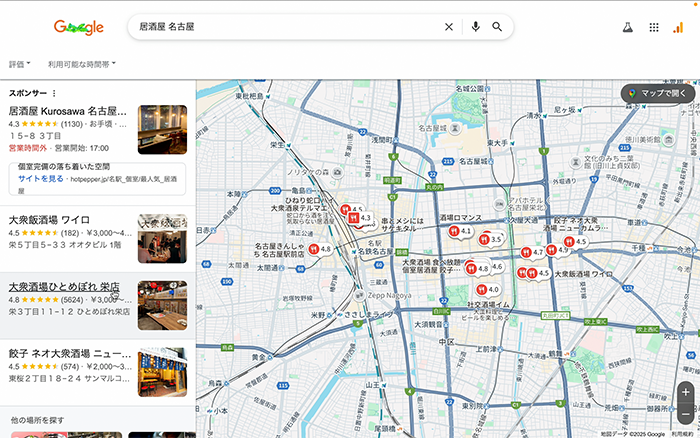Click the 営業時間外 status text

point(28,148)
